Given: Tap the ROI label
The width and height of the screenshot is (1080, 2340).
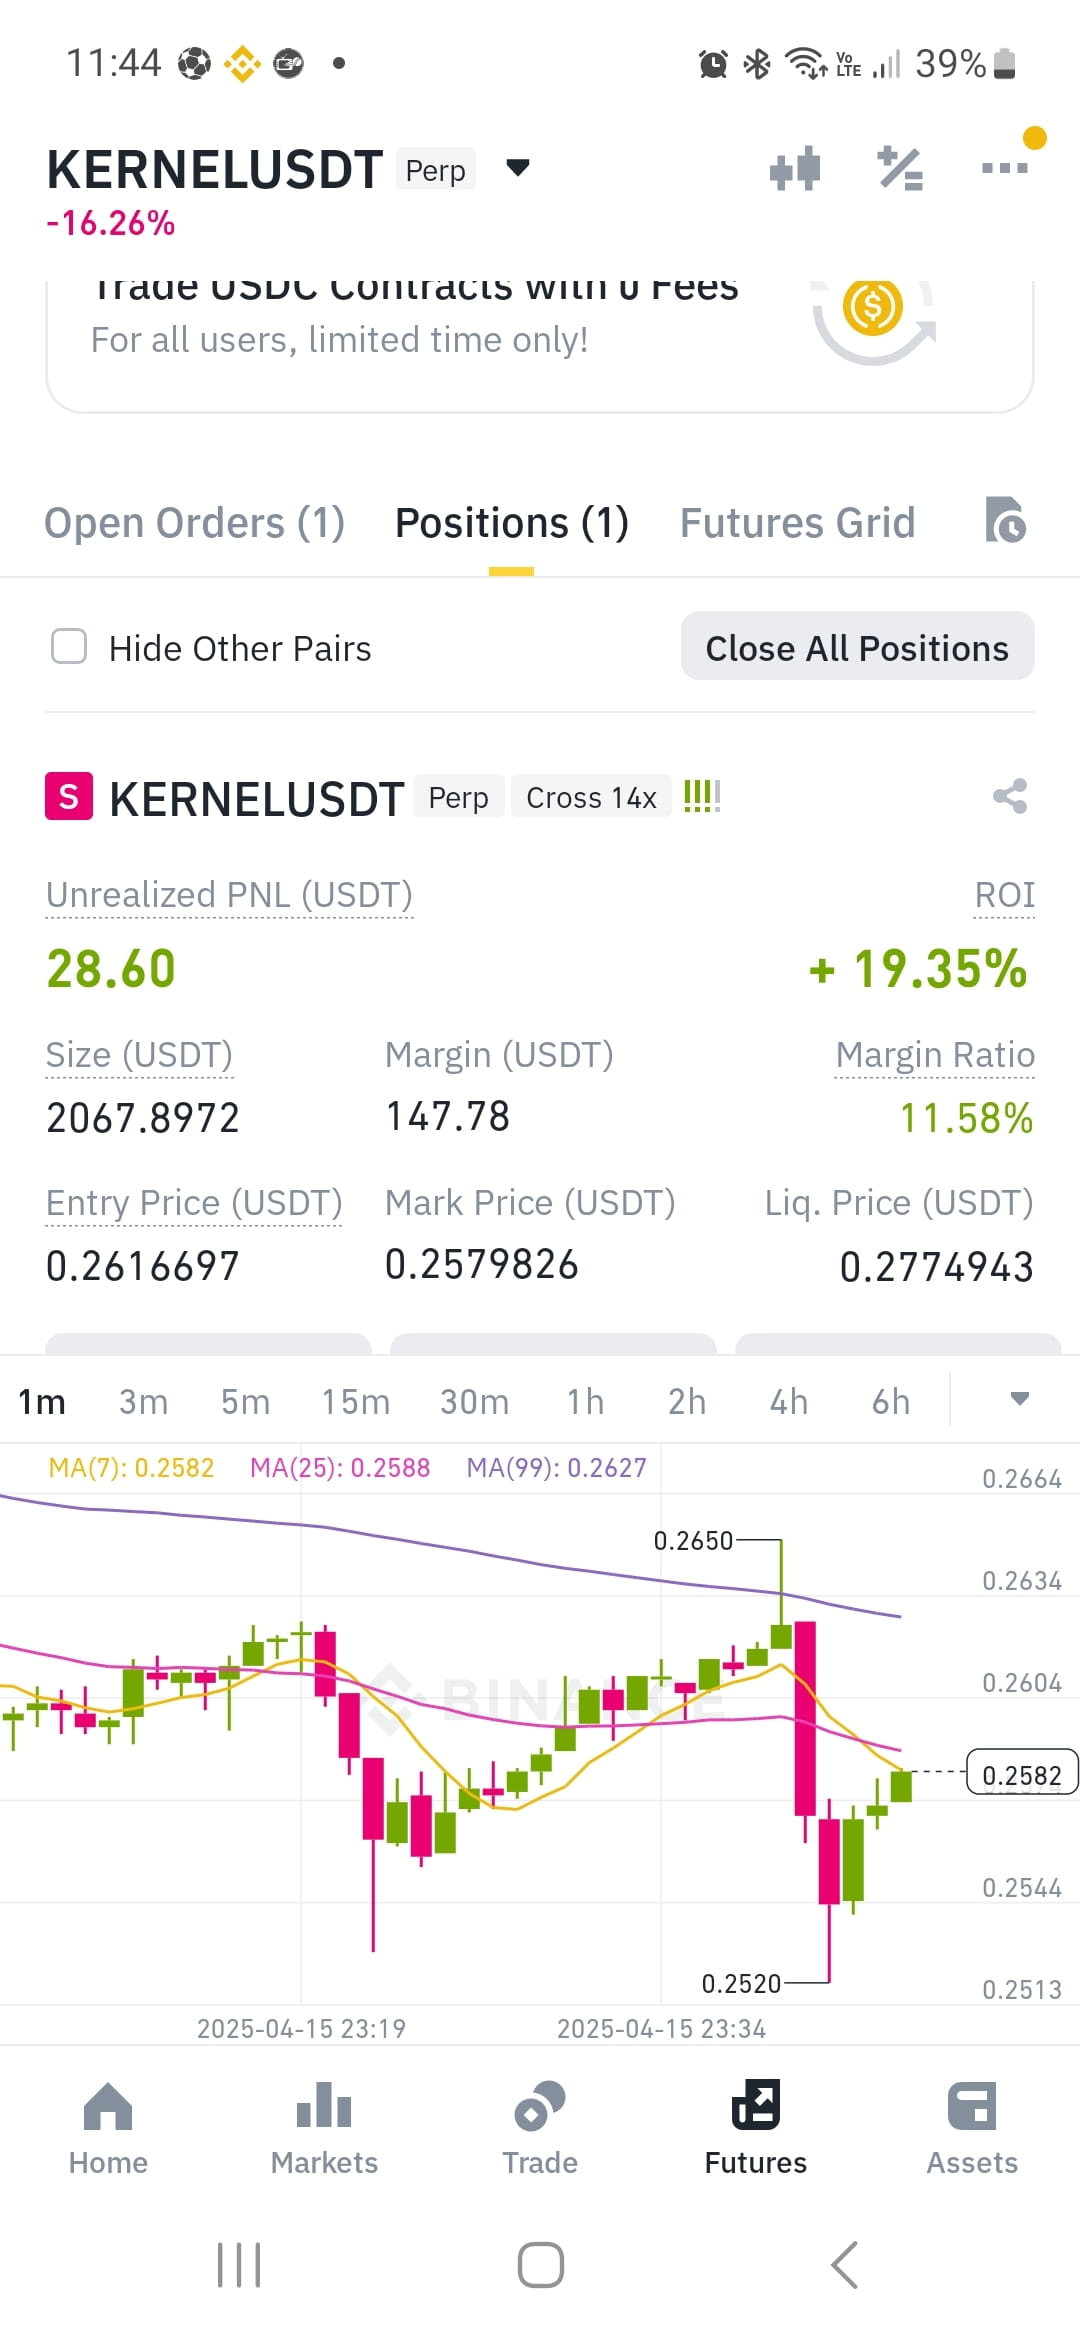Looking at the screenshot, I should [1005, 895].
